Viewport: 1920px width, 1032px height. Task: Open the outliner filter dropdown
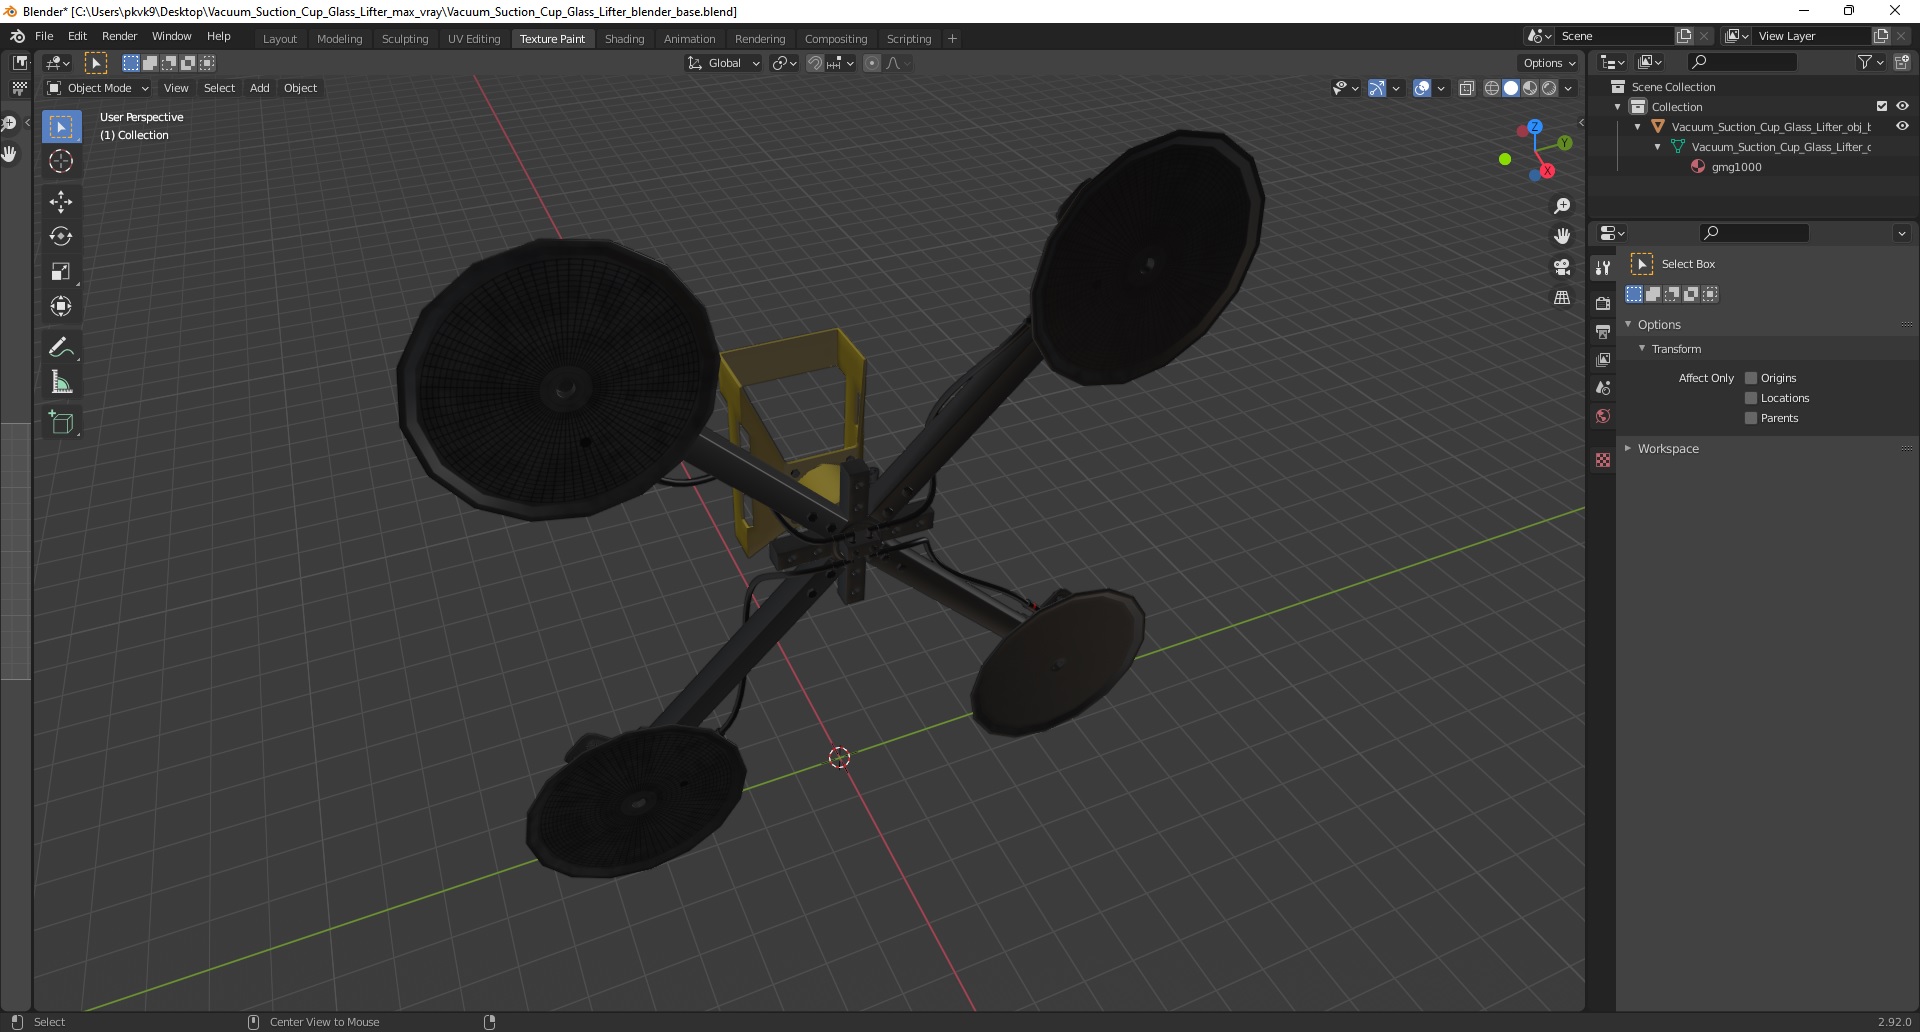click(x=1871, y=62)
